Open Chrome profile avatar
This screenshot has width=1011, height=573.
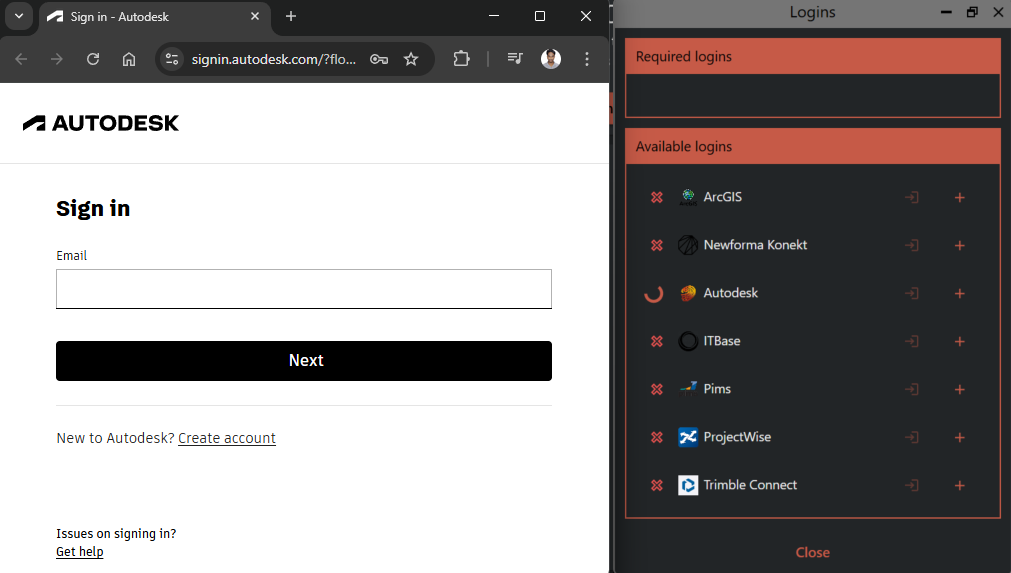tap(551, 59)
